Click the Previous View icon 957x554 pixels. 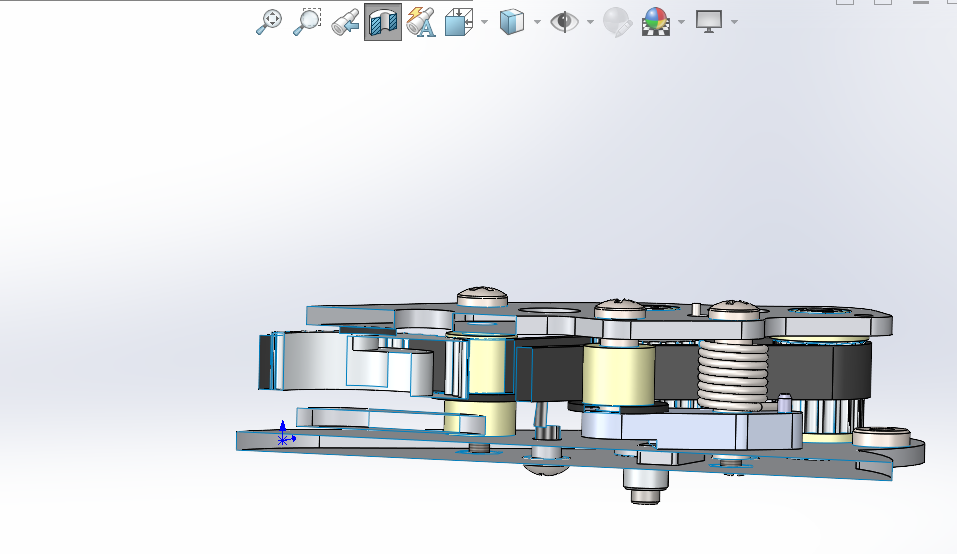[345, 21]
